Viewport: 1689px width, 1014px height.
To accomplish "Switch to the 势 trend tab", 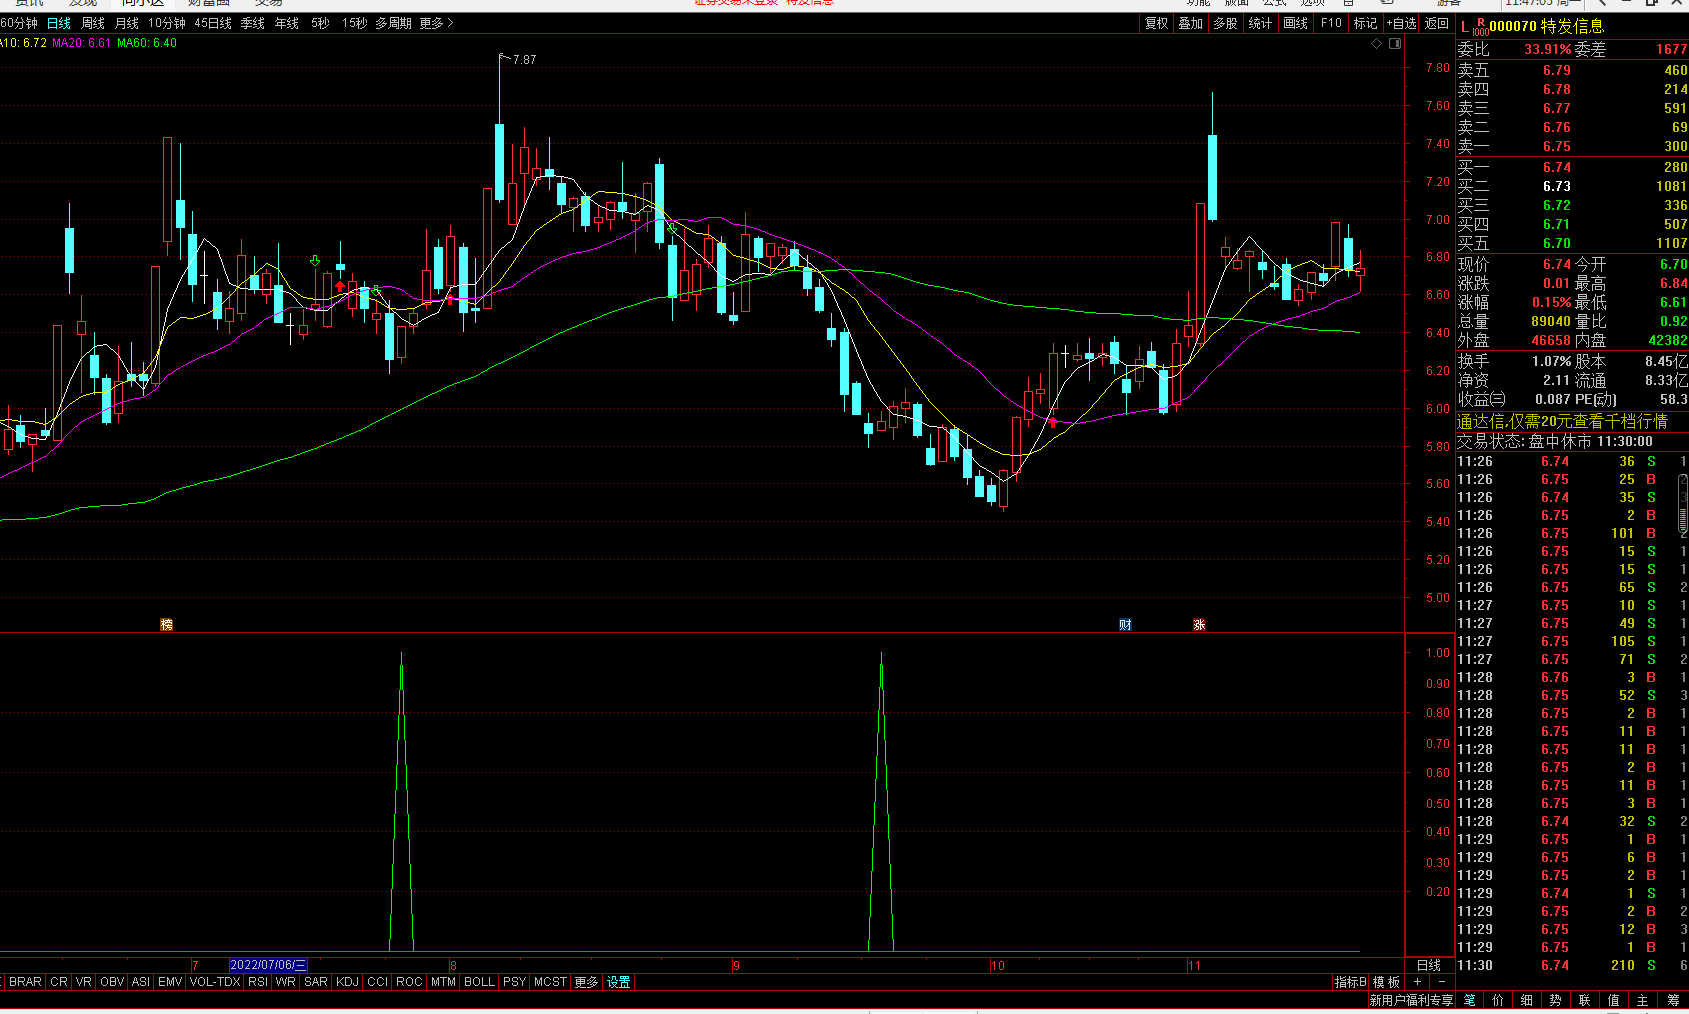I will pos(1555,1000).
